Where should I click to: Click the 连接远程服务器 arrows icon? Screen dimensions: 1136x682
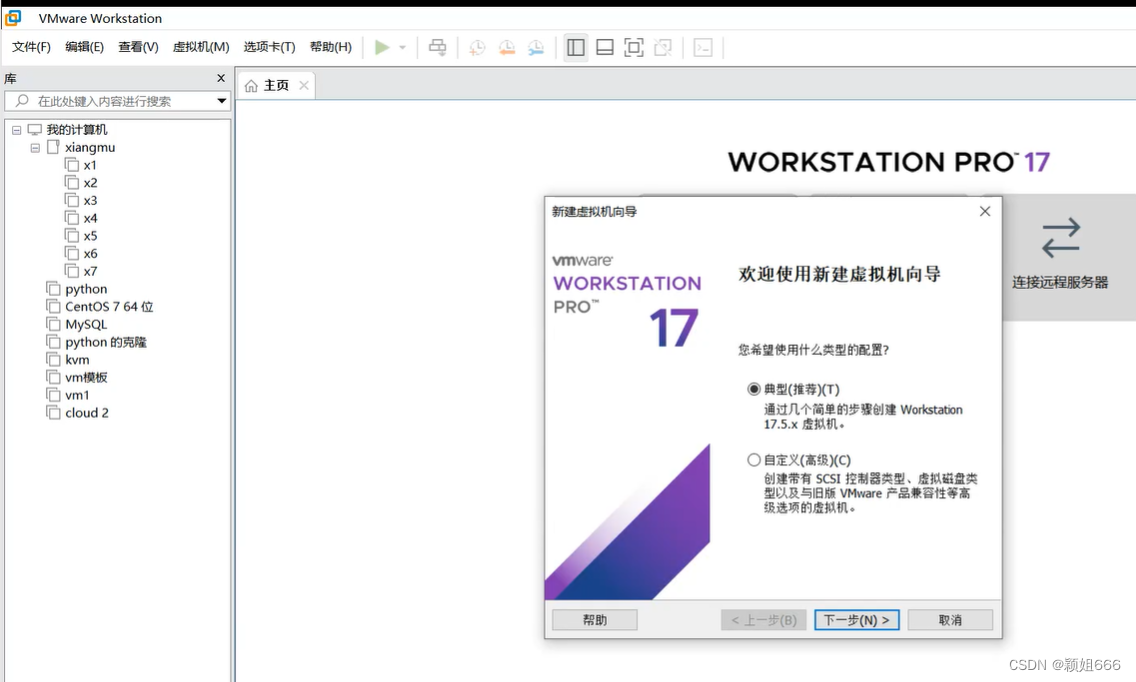[x=1061, y=238]
